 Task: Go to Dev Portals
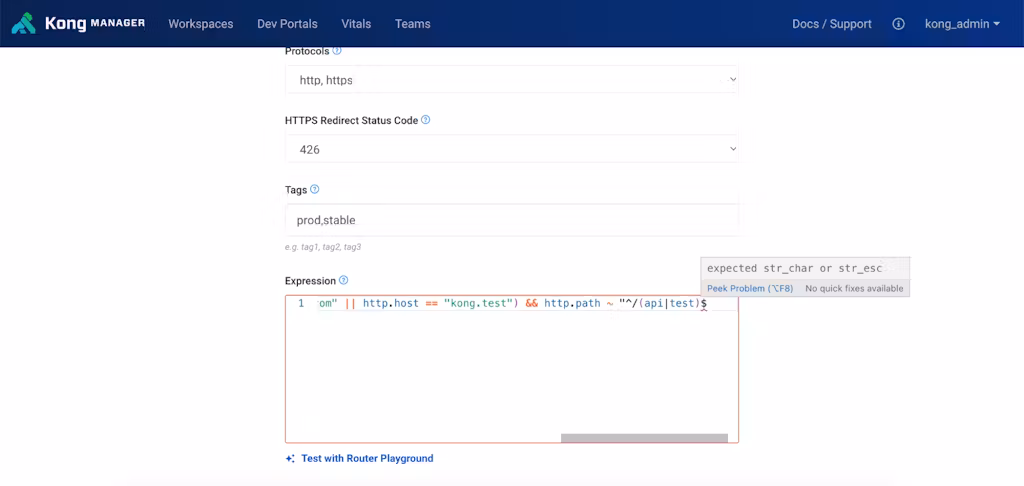click(x=287, y=24)
